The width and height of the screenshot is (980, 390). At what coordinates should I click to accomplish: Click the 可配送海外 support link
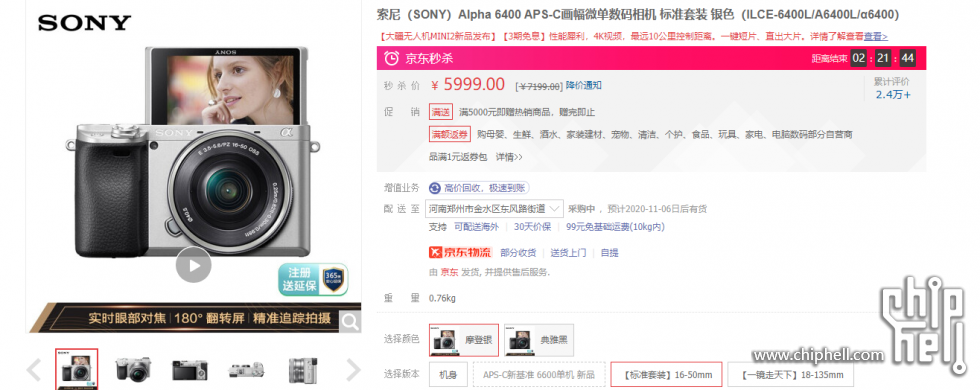click(476, 227)
